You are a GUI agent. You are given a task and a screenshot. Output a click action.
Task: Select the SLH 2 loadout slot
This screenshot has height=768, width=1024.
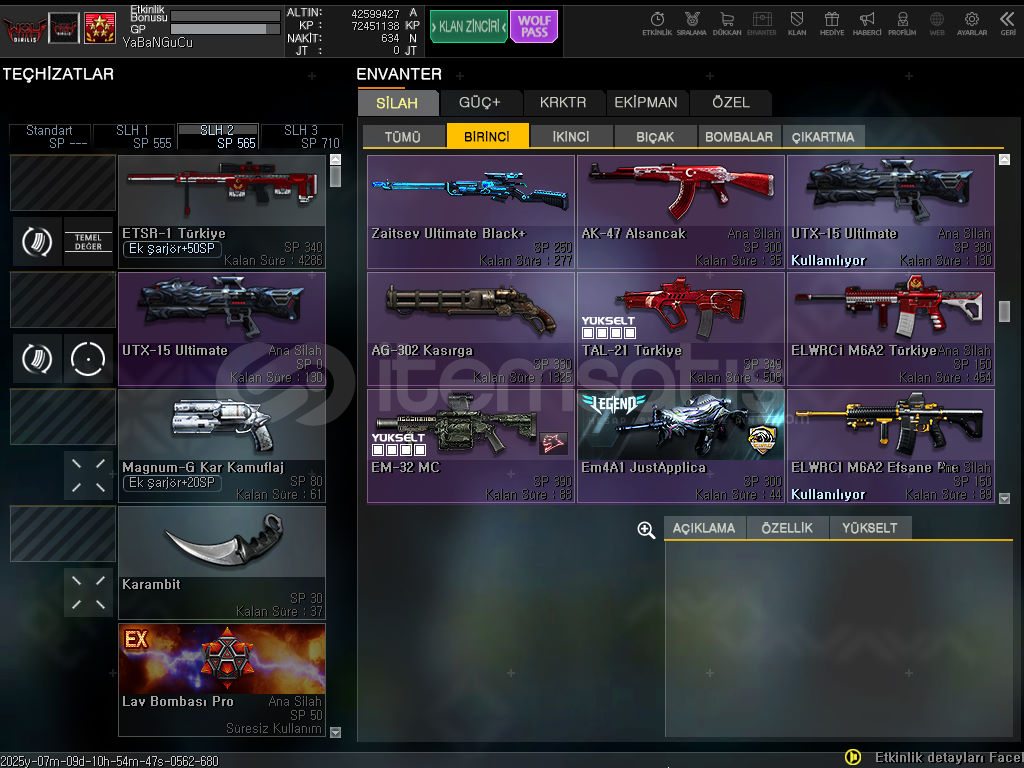[218, 136]
